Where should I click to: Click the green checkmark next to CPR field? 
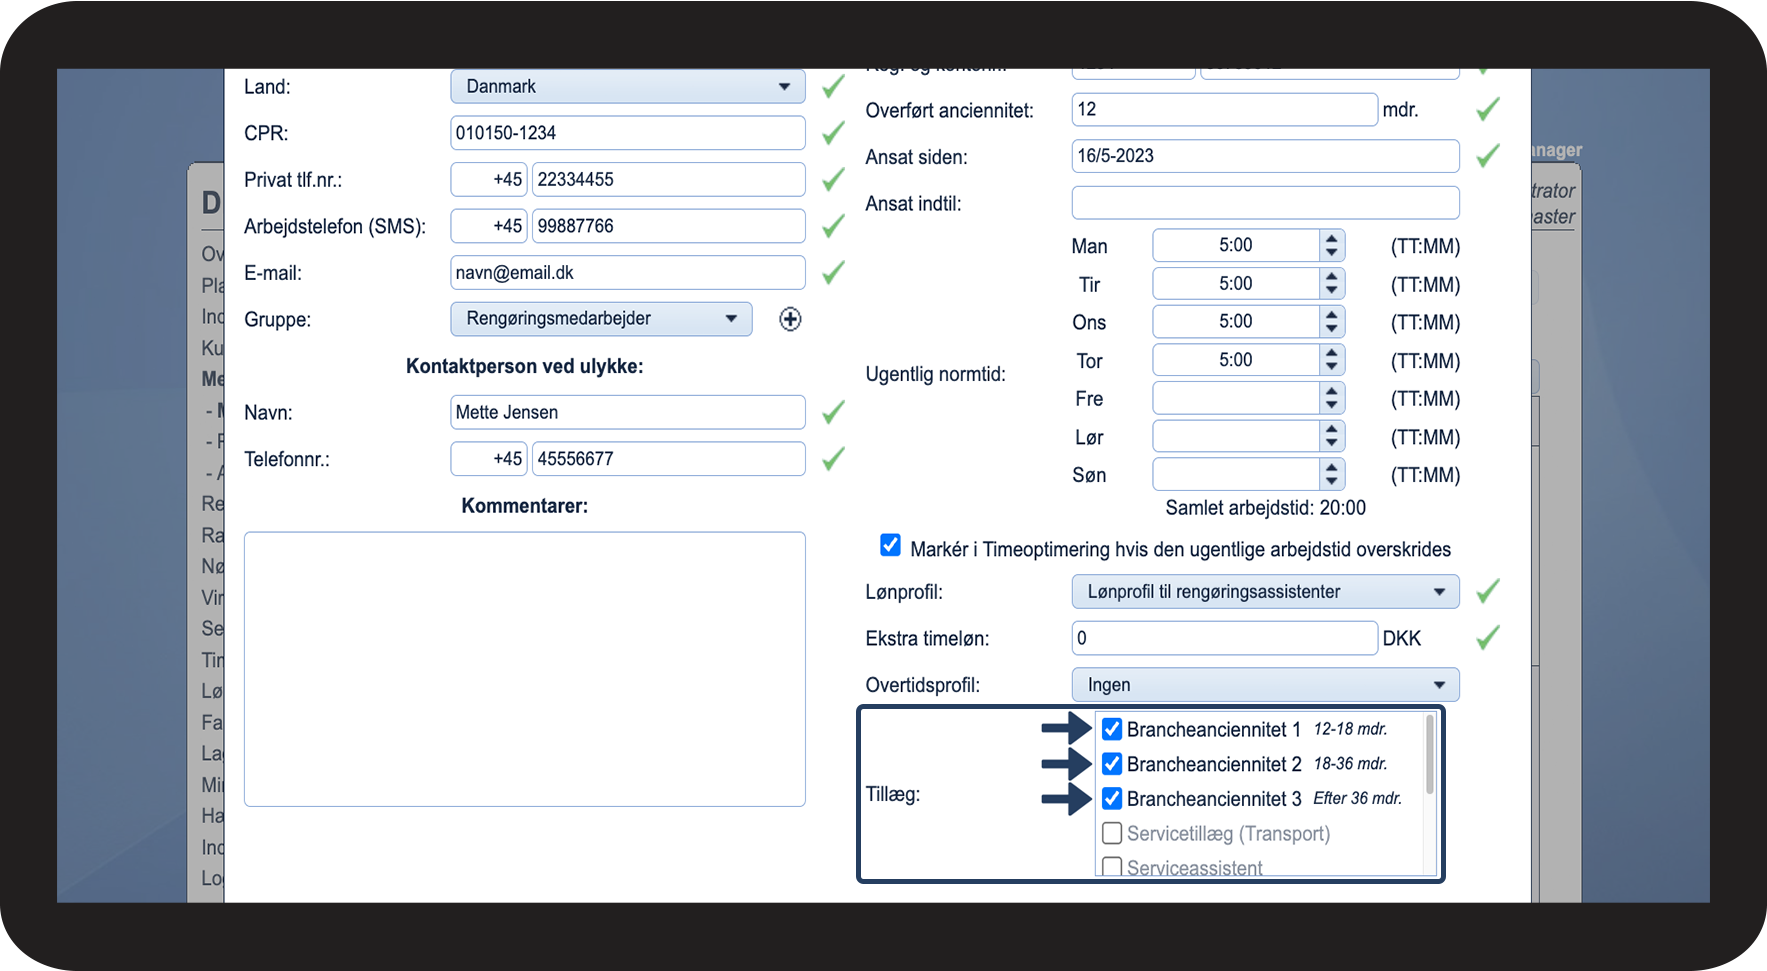coord(833,133)
